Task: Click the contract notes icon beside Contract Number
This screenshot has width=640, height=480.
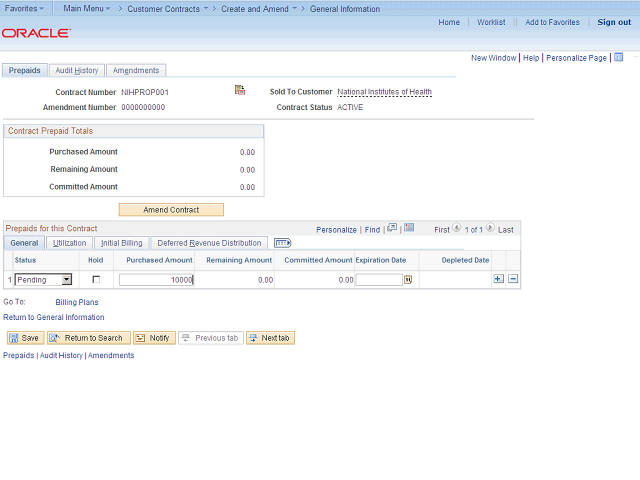Action: (240, 90)
